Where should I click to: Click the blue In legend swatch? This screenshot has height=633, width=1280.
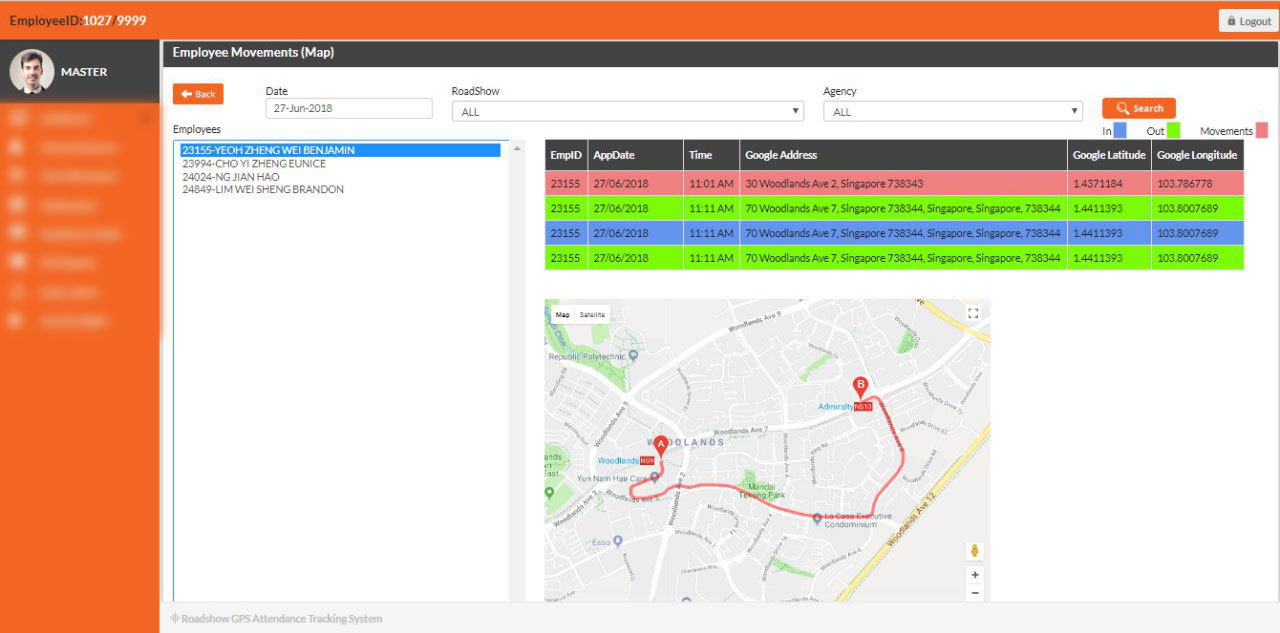click(1120, 130)
